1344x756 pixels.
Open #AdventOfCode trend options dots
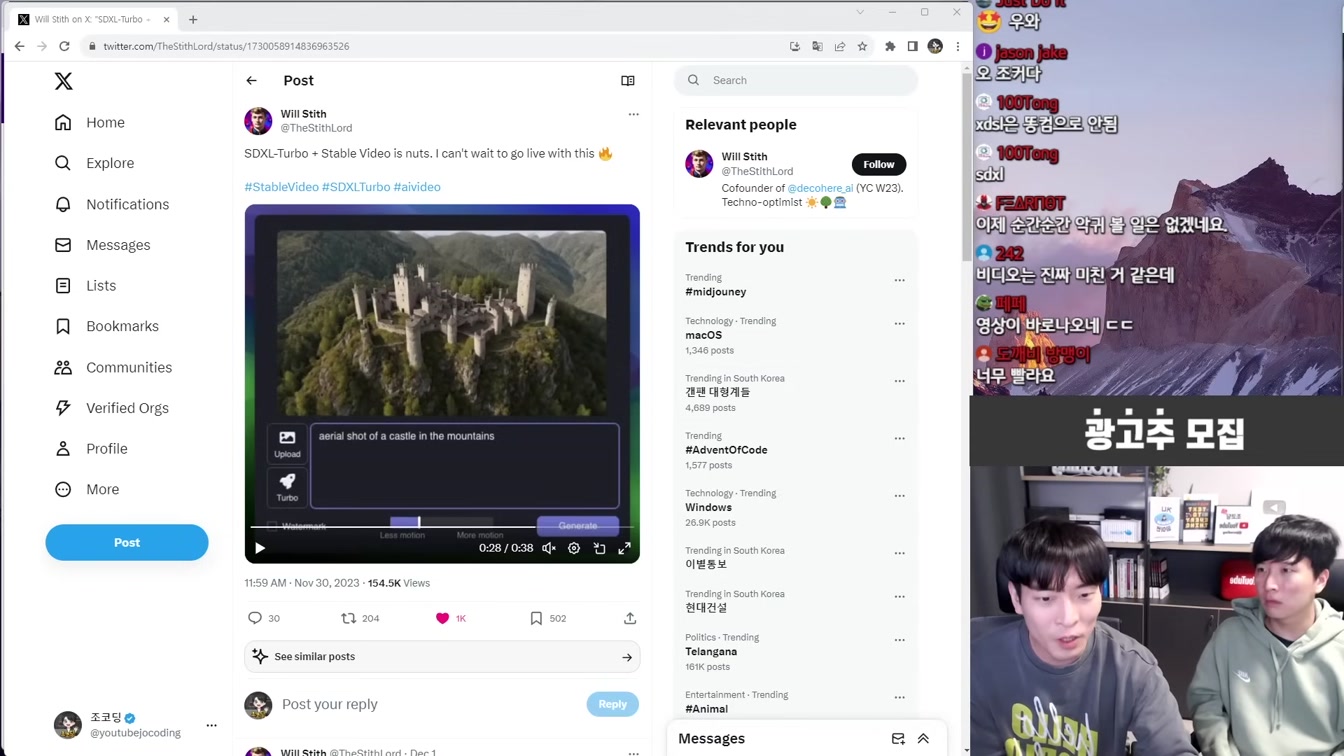[x=899, y=438]
